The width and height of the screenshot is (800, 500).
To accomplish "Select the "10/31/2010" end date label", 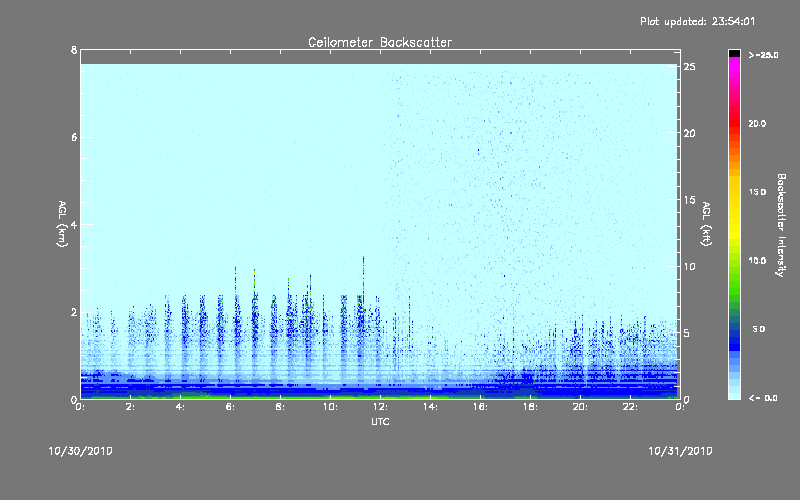I will 680,451.
